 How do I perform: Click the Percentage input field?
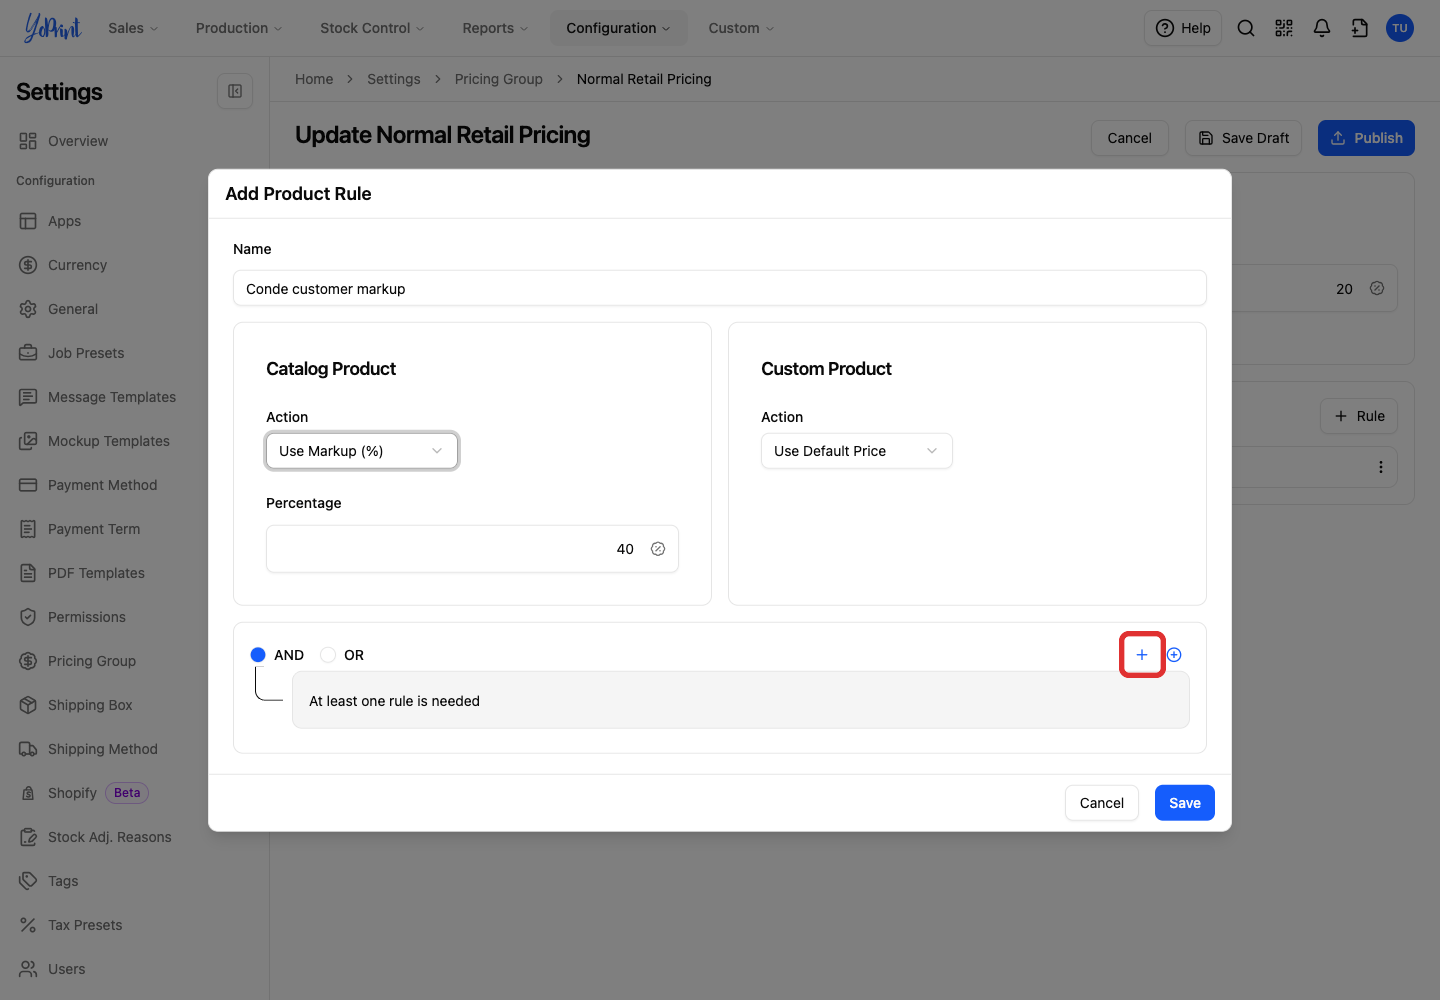point(472,549)
